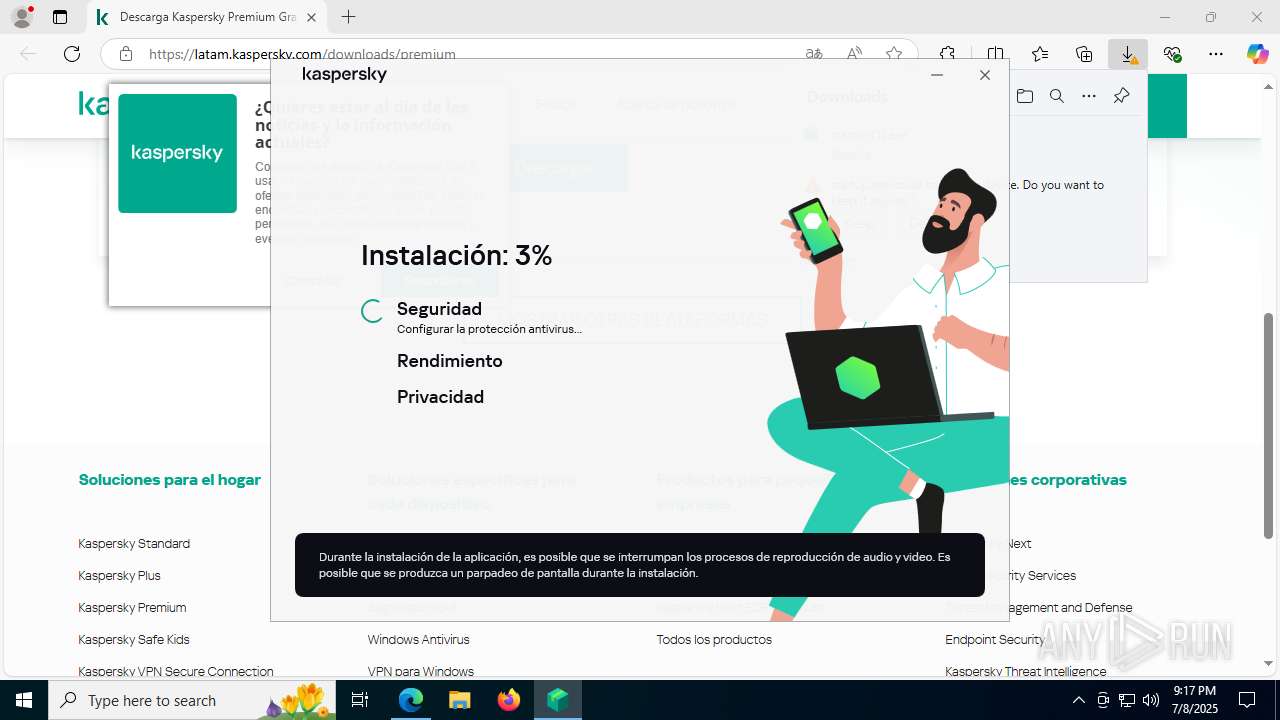Open network status tray icon

[1127, 700]
